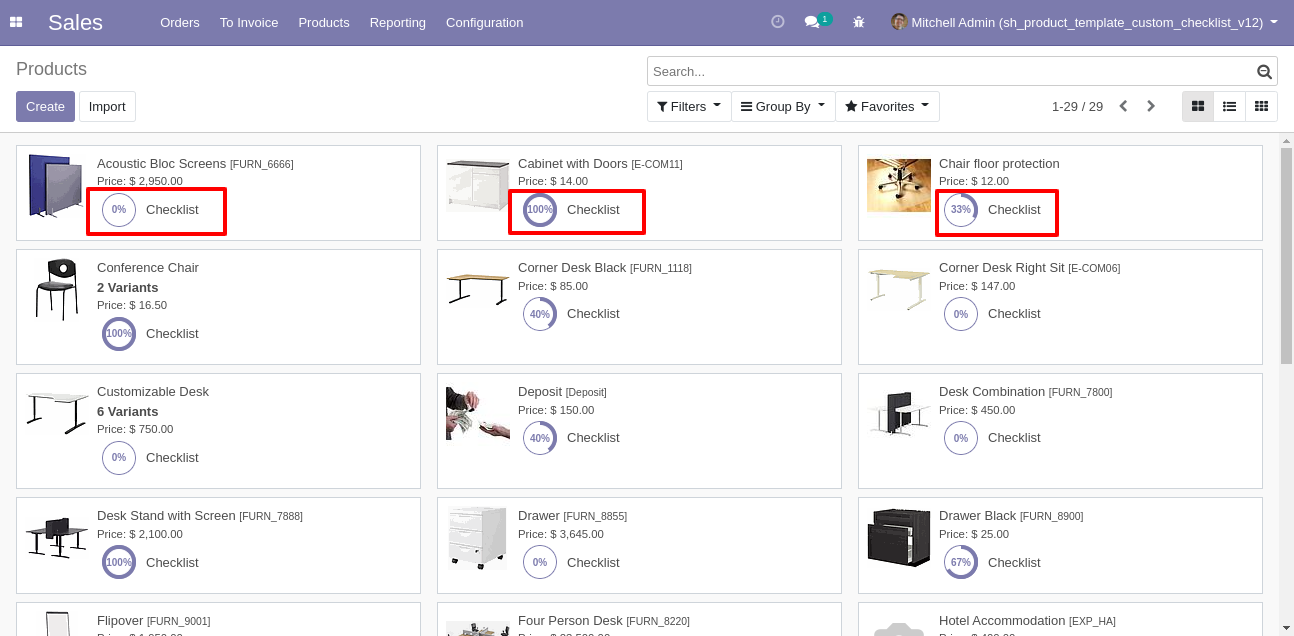The height and width of the screenshot is (636, 1294).
Task: Click '6 Variants' on Customizable Desk
Action: pos(128,412)
